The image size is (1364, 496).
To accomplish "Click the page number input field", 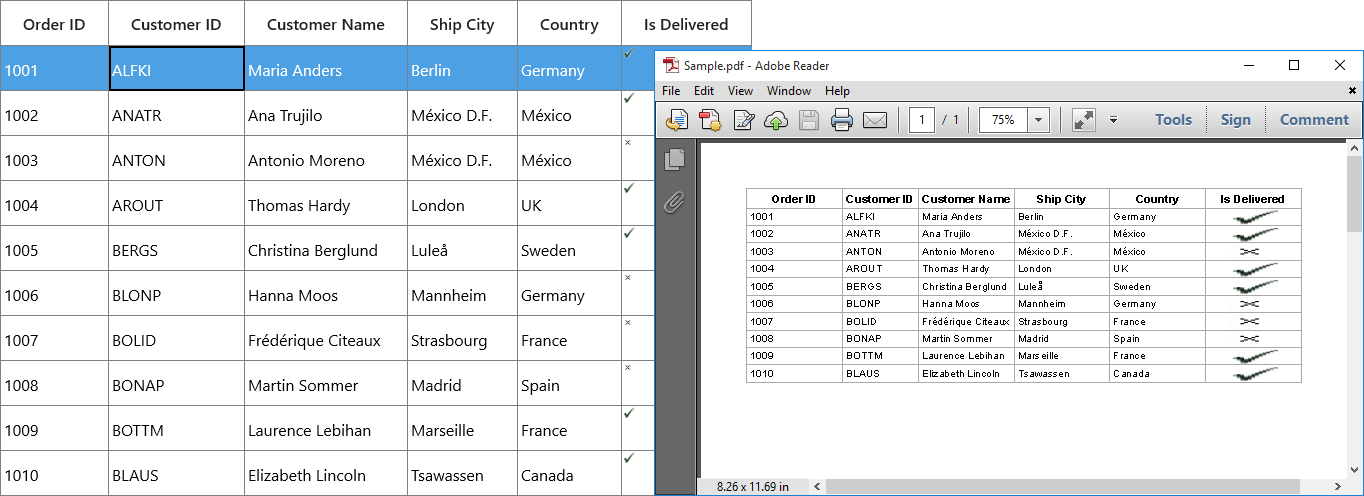I will 921,120.
